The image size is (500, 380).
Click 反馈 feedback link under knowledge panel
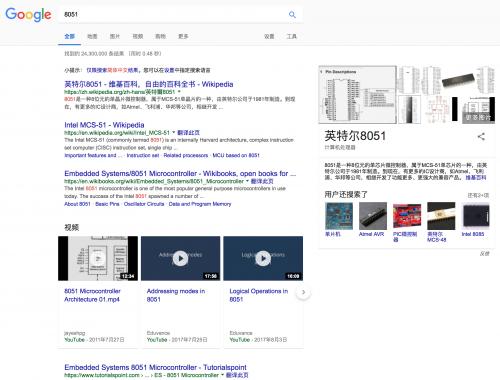[484, 254]
